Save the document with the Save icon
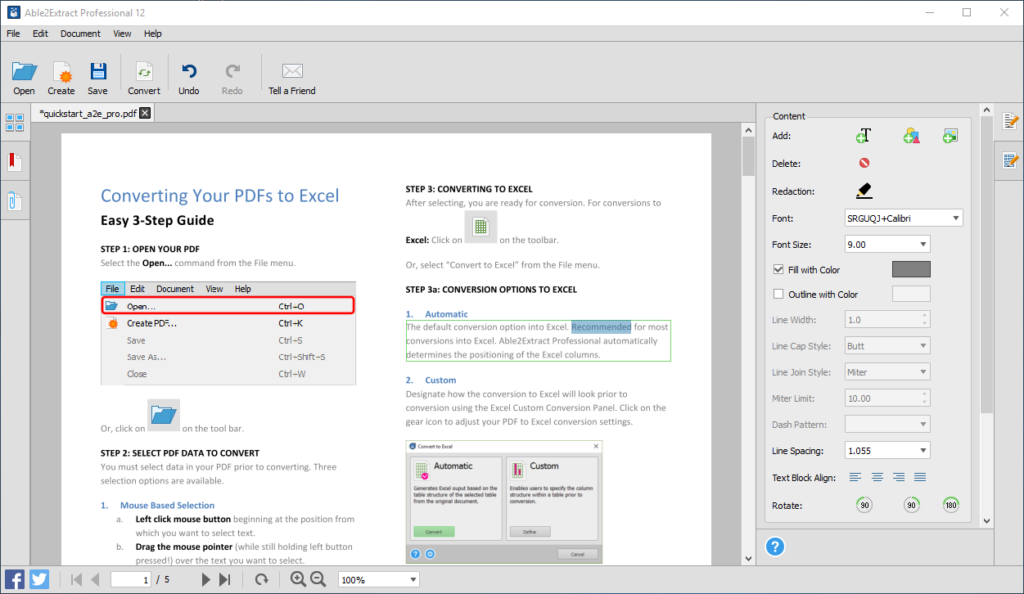Image resolution: width=1024 pixels, height=594 pixels. pyautogui.click(x=98, y=71)
